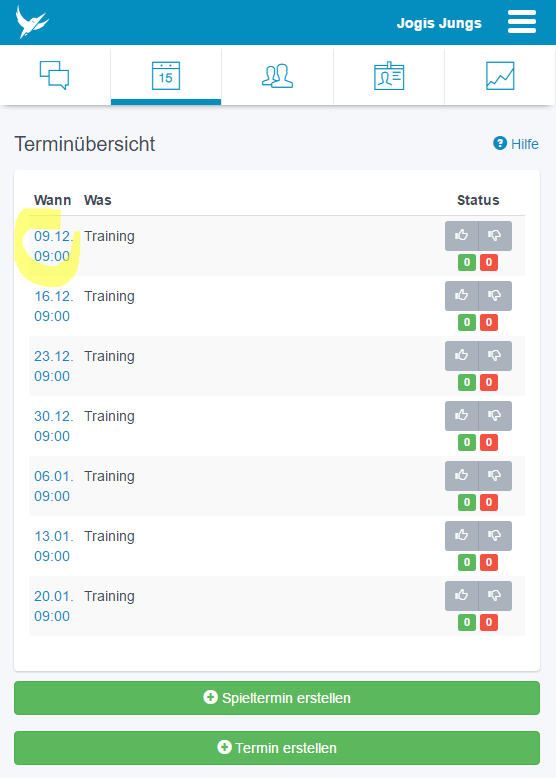Select the calendar tab
This screenshot has width=556, height=778.
166,75
